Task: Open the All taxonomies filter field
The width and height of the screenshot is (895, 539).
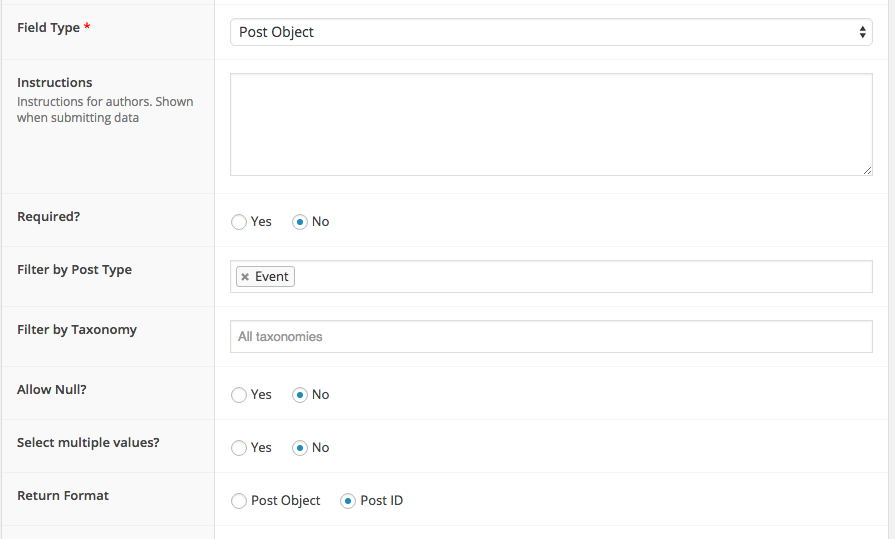Action: point(550,337)
